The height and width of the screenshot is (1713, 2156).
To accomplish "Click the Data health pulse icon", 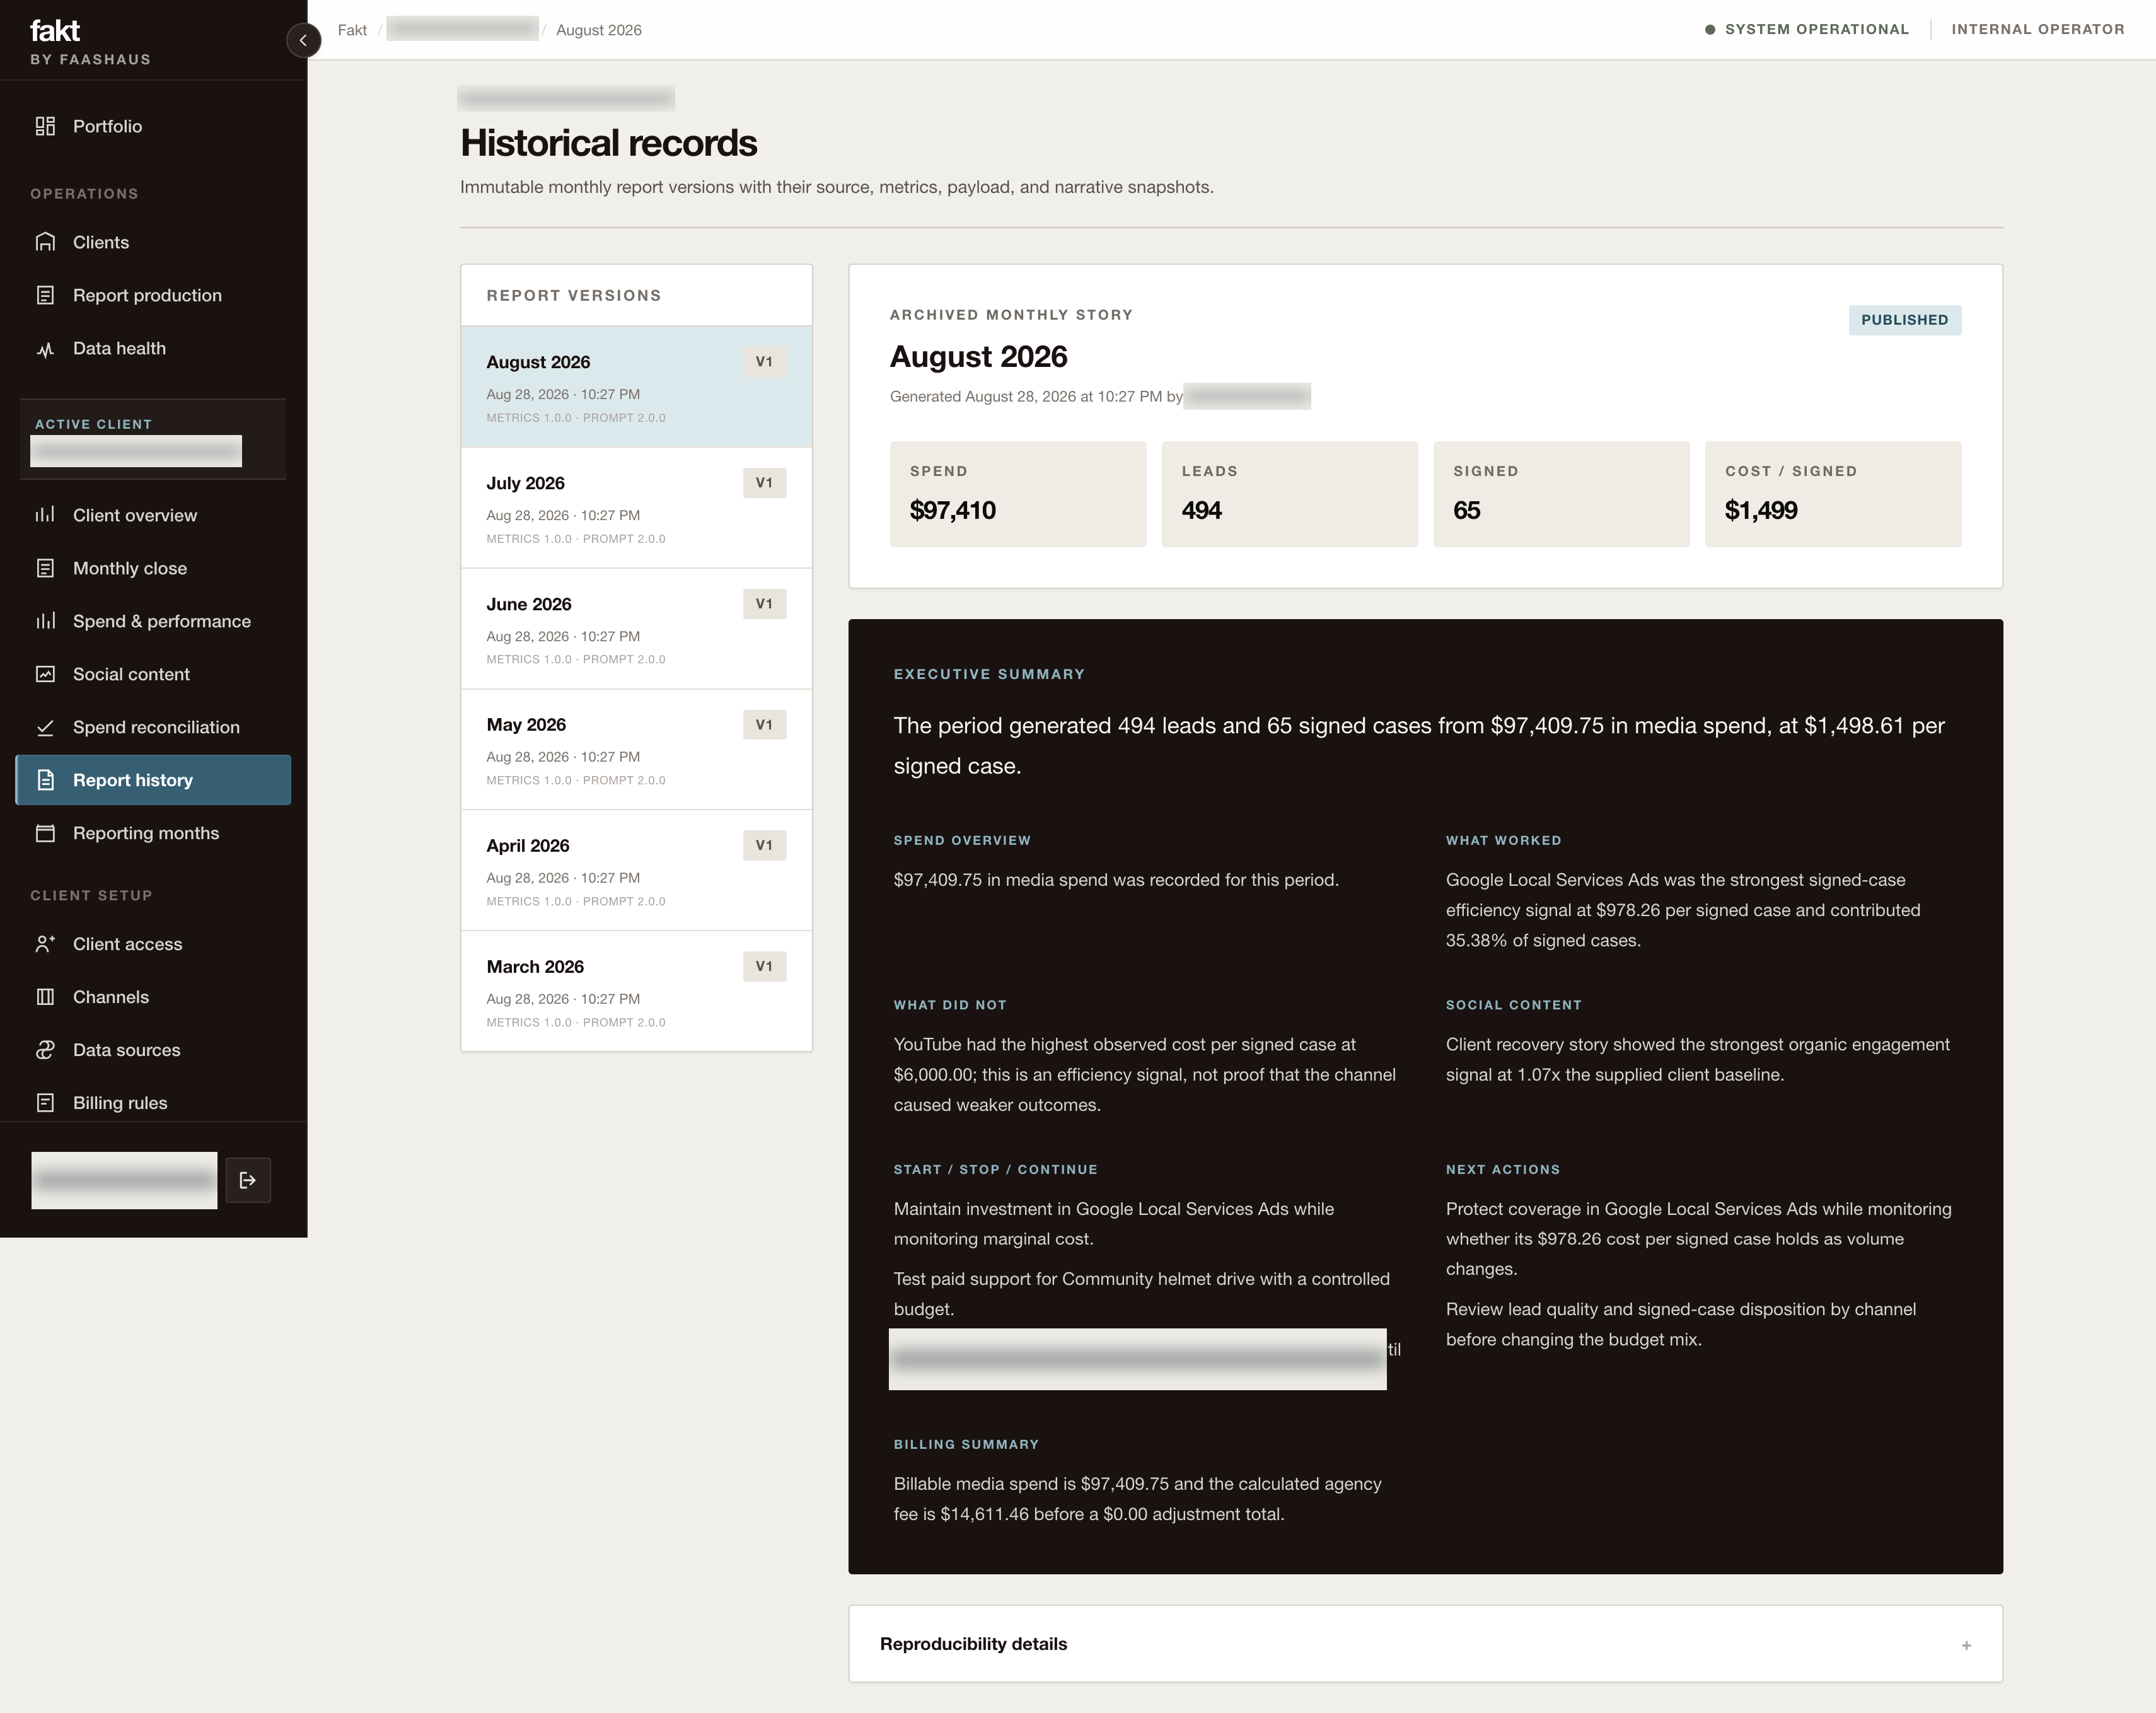I will 45,348.
